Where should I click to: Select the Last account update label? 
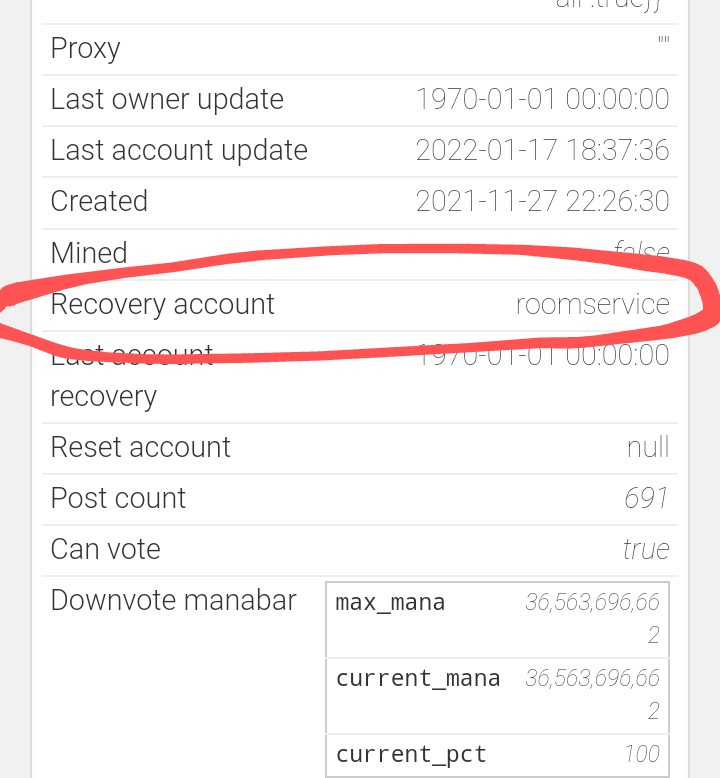click(x=179, y=150)
